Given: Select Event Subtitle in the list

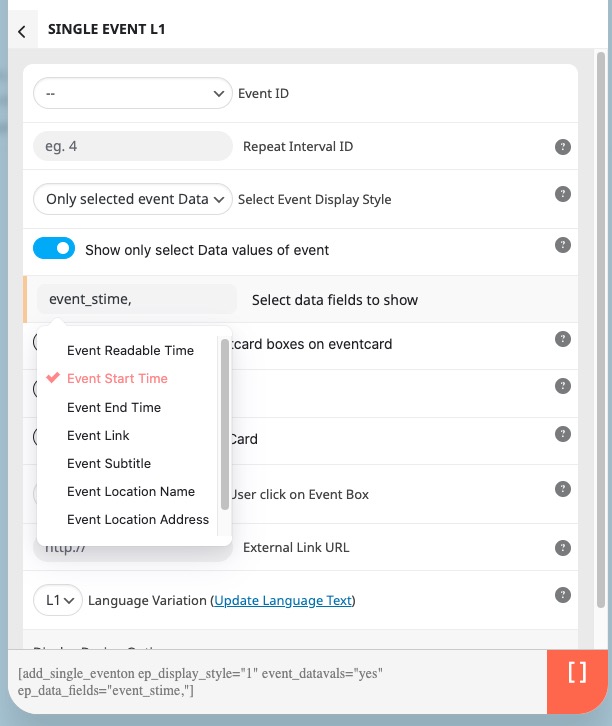Looking at the screenshot, I should (x=109, y=463).
